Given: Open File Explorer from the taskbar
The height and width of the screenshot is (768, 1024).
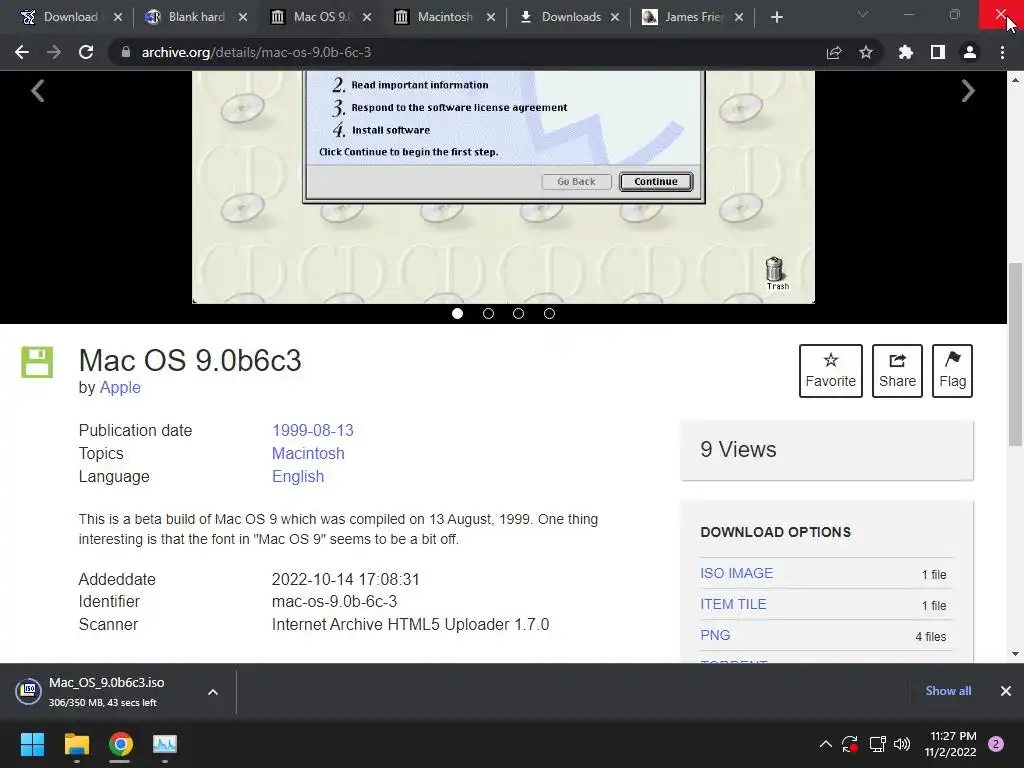Looking at the screenshot, I should [77, 744].
